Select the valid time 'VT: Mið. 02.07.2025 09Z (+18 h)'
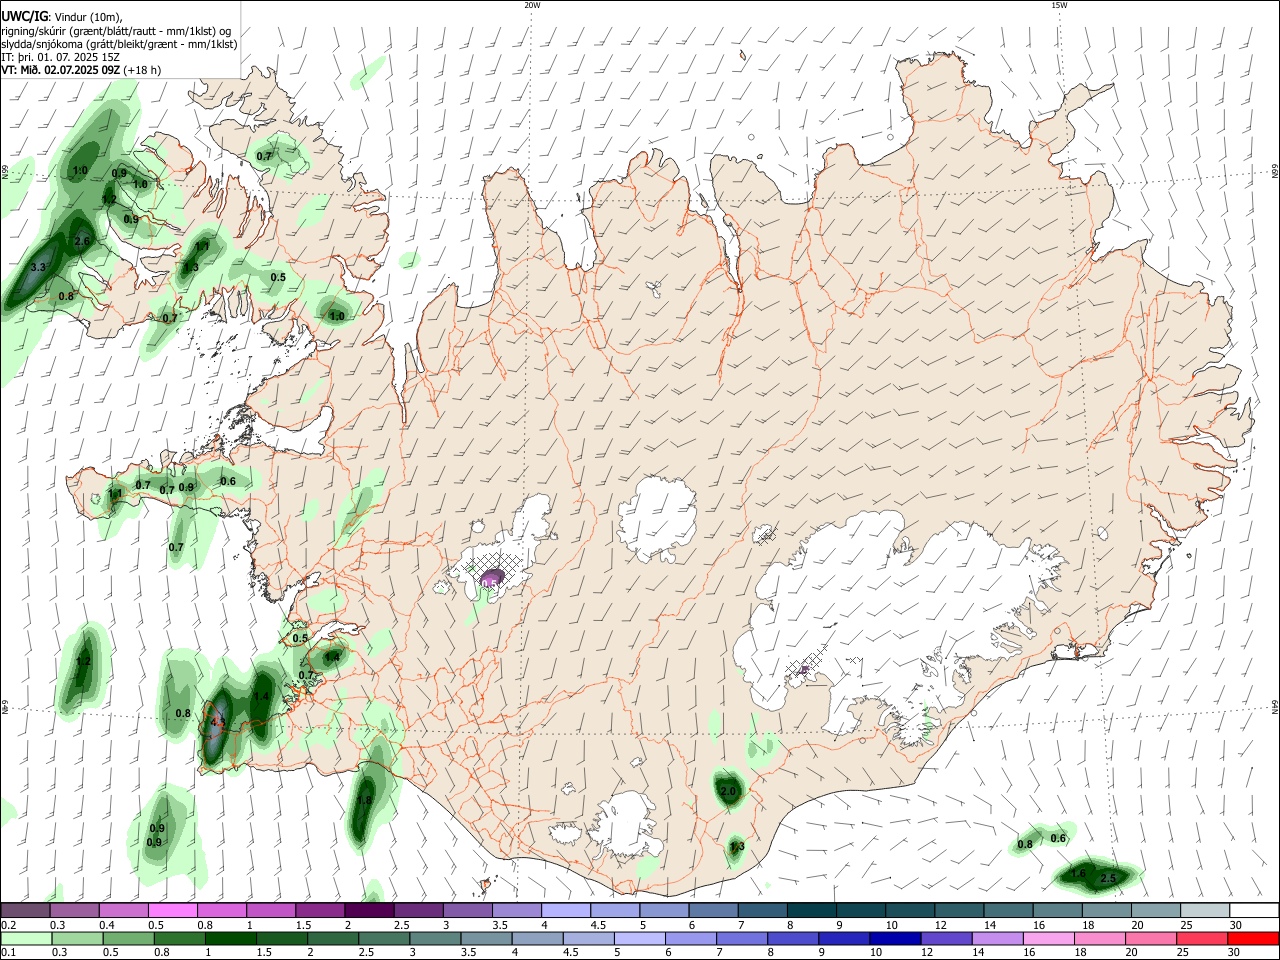This screenshot has width=1280, height=960. pyautogui.click(x=81, y=70)
